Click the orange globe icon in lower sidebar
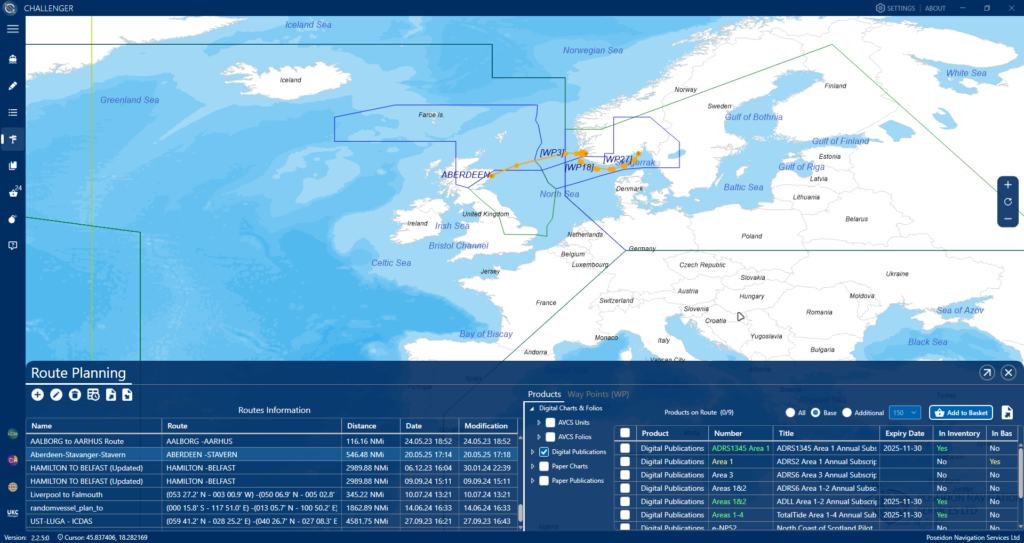 pyautogui.click(x=12, y=487)
